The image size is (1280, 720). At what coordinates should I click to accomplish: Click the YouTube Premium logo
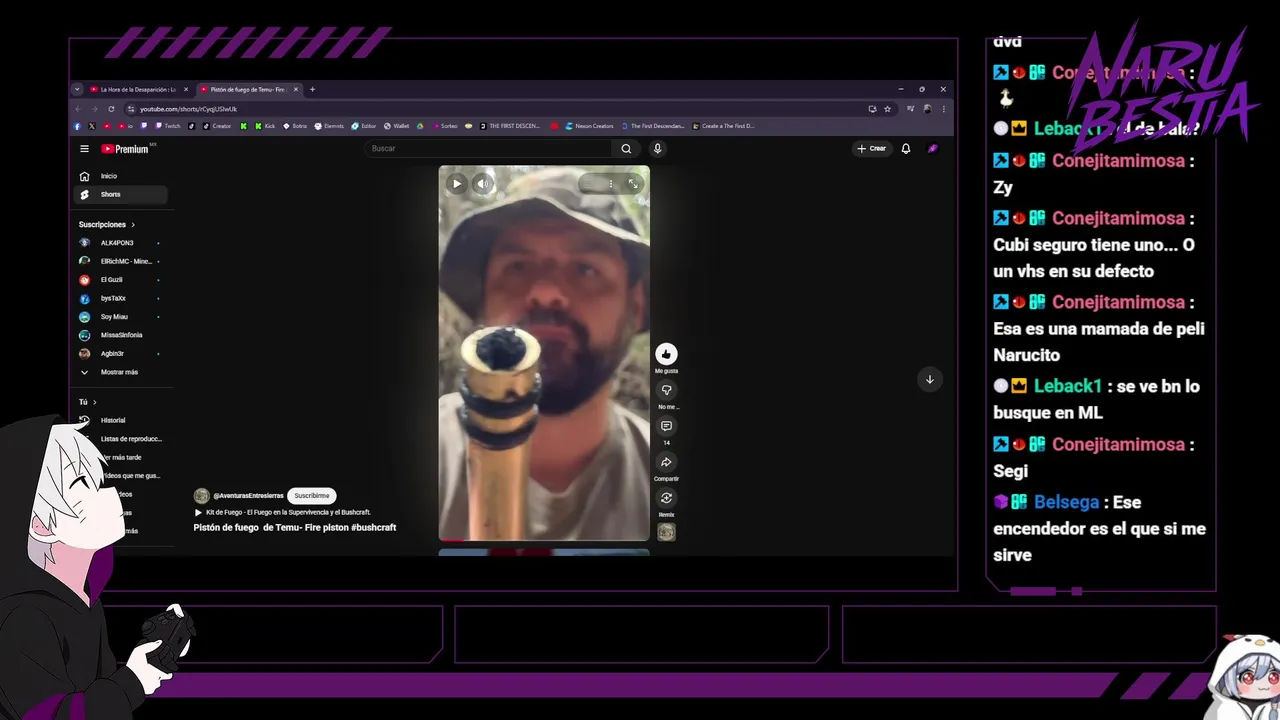[x=125, y=149]
